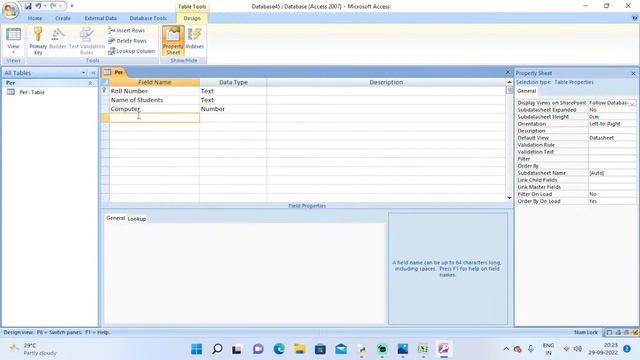Open All Tables navigation dropdown

83,73
